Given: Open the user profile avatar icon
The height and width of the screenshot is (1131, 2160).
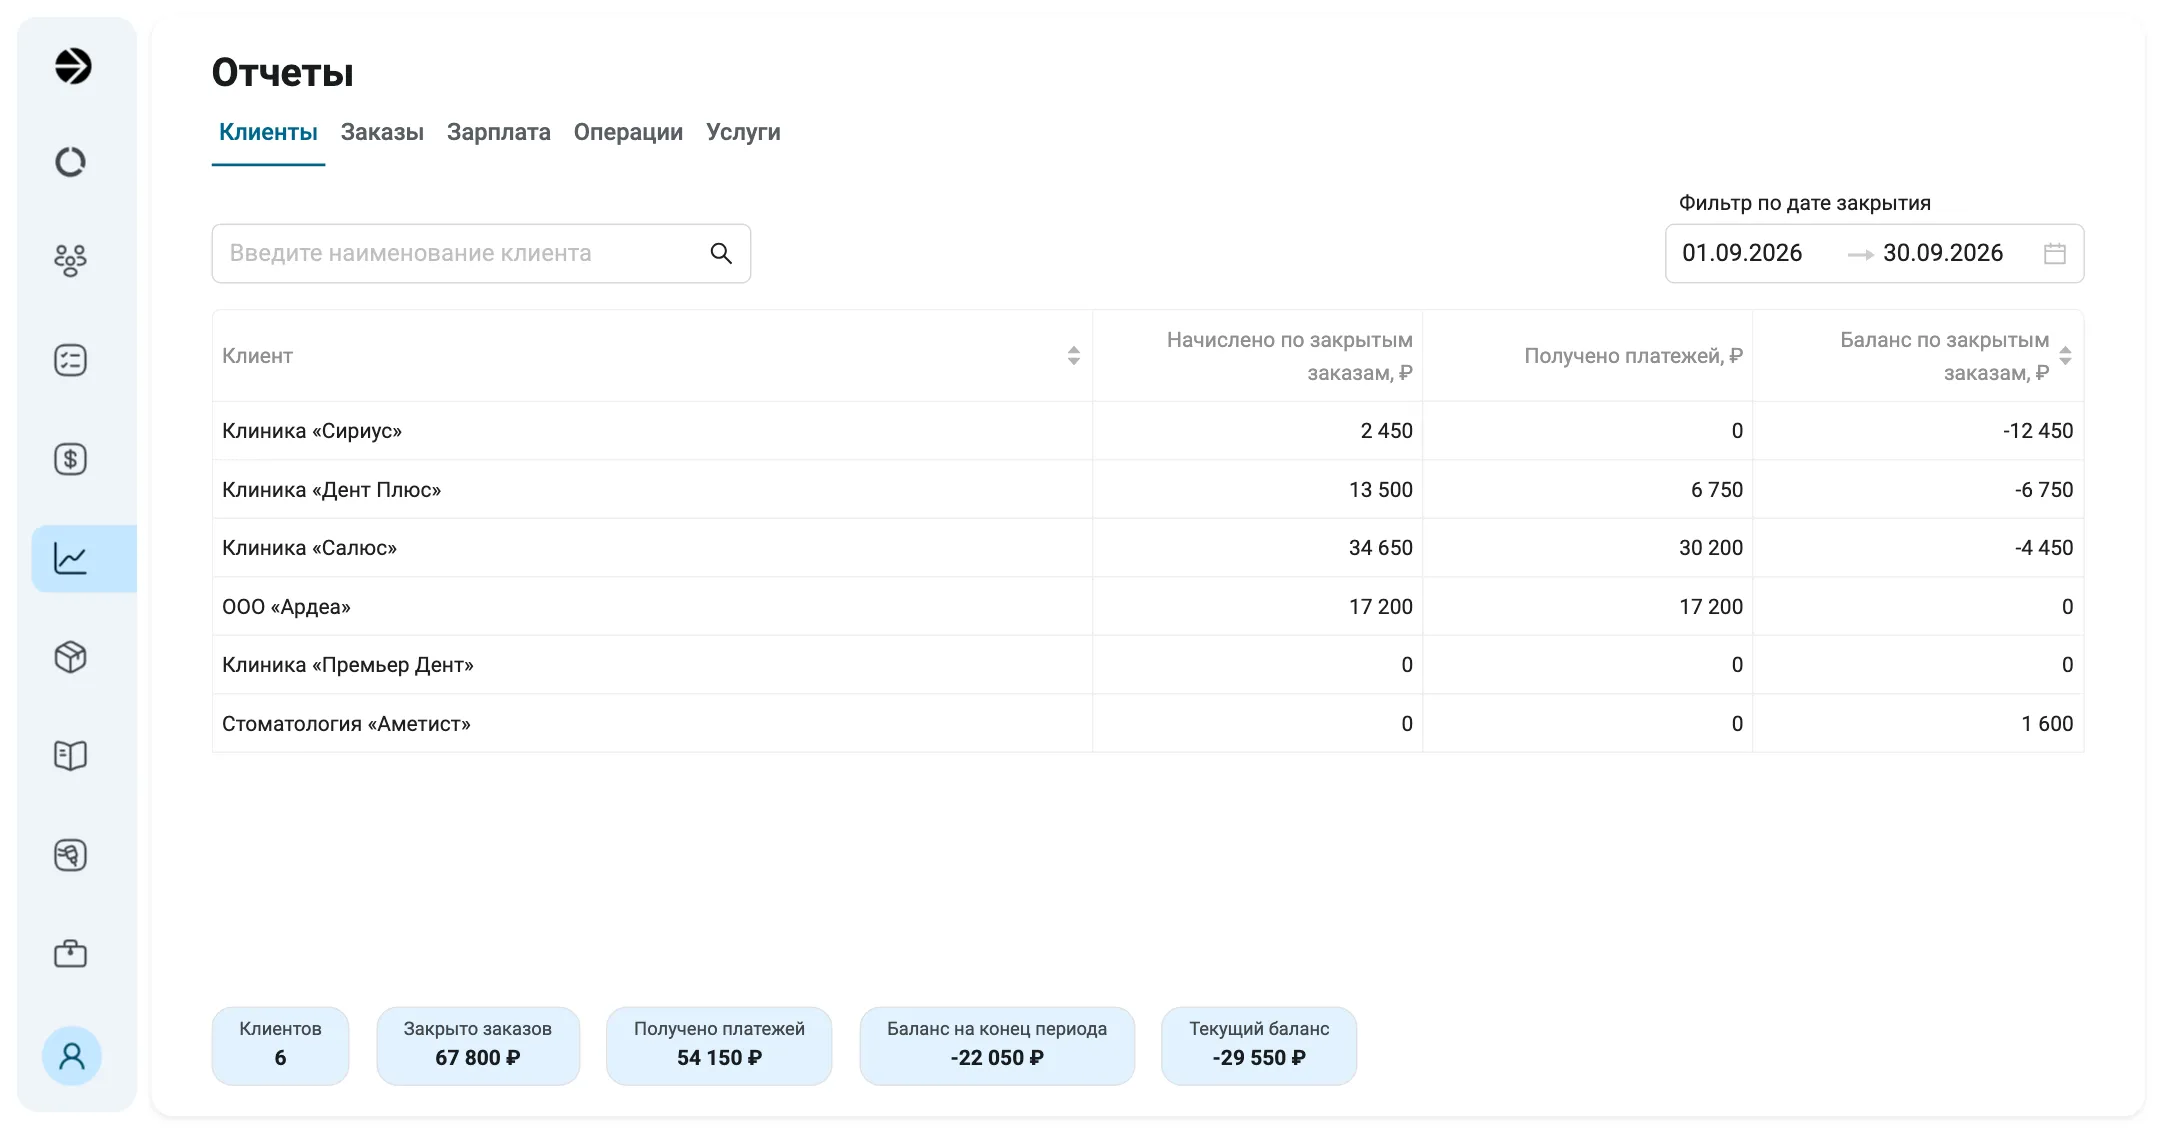Looking at the screenshot, I should (x=72, y=1056).
